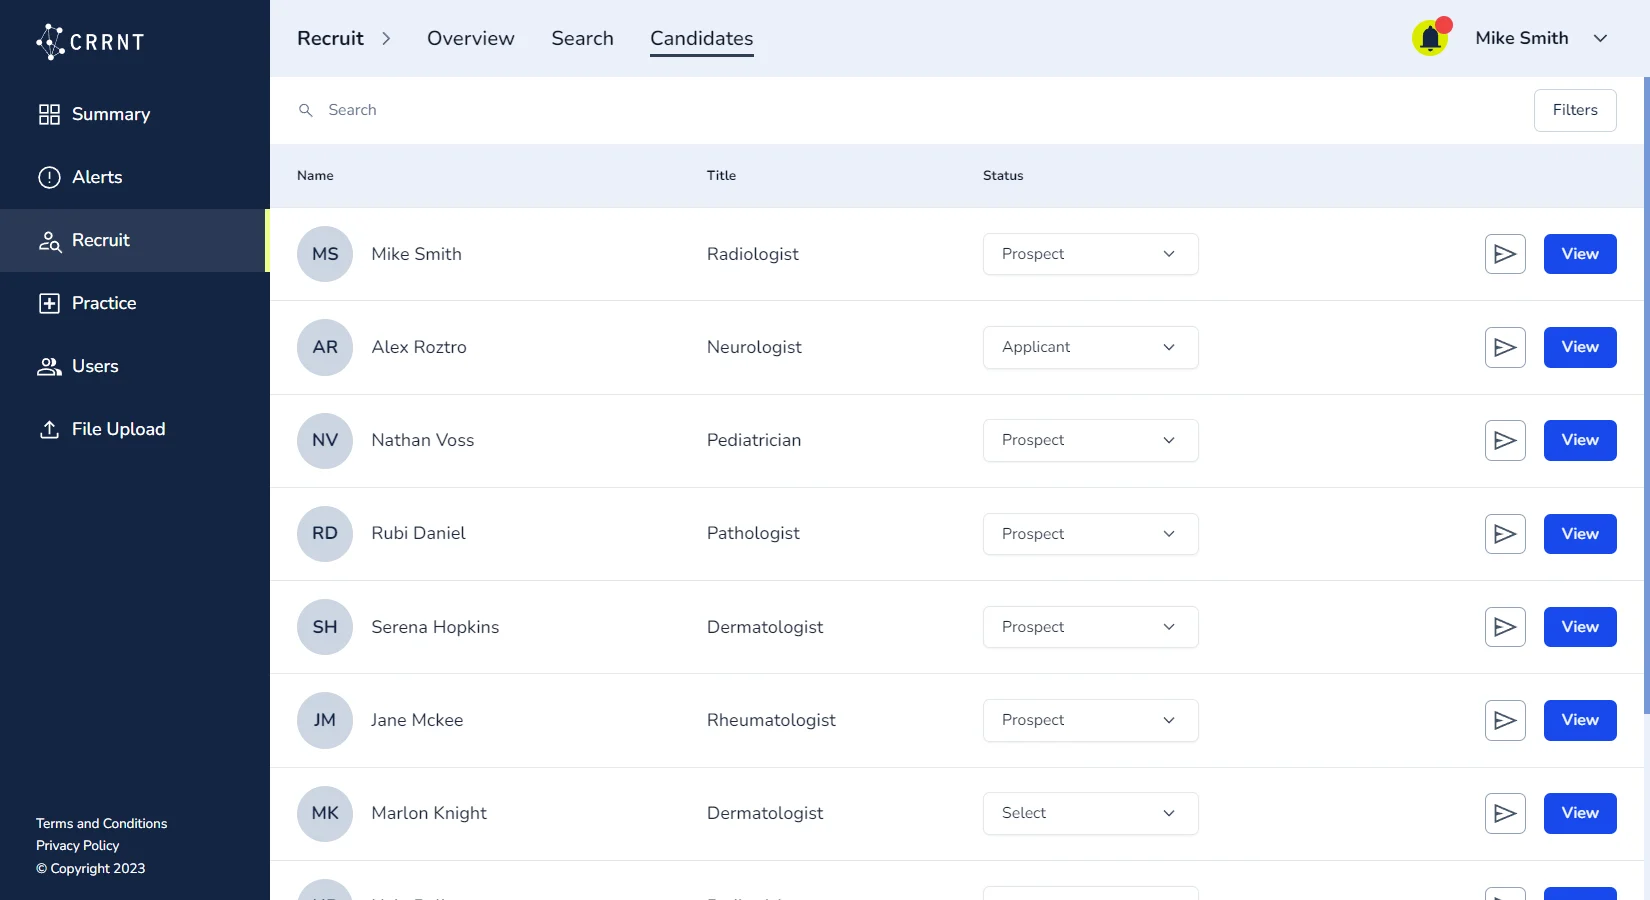Click the send icon for Marlon Knight

(x=1505, y=813)
